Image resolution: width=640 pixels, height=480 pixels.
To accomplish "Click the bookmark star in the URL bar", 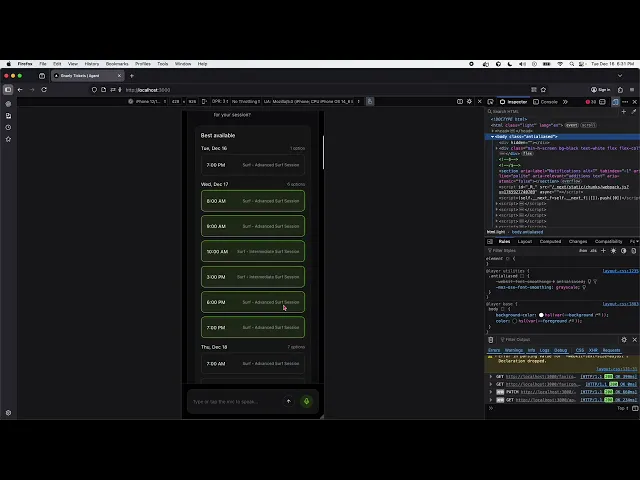I will point(543,90).
